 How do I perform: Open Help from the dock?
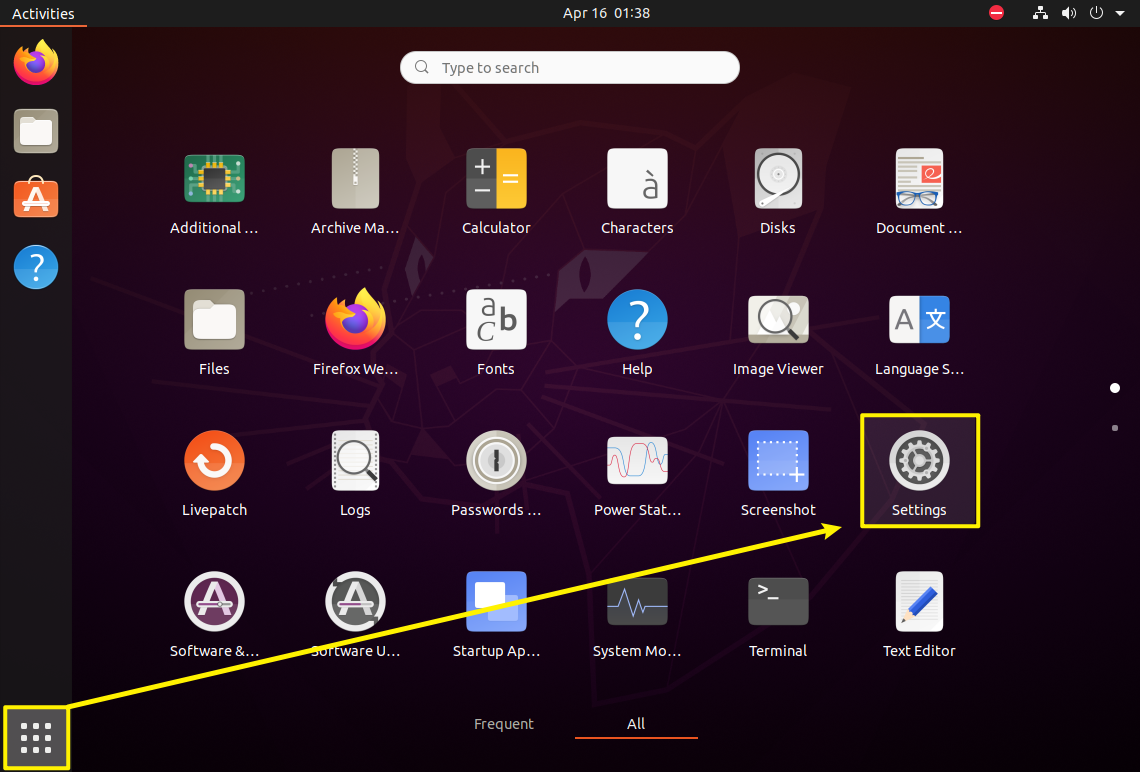tap(36, 267)
